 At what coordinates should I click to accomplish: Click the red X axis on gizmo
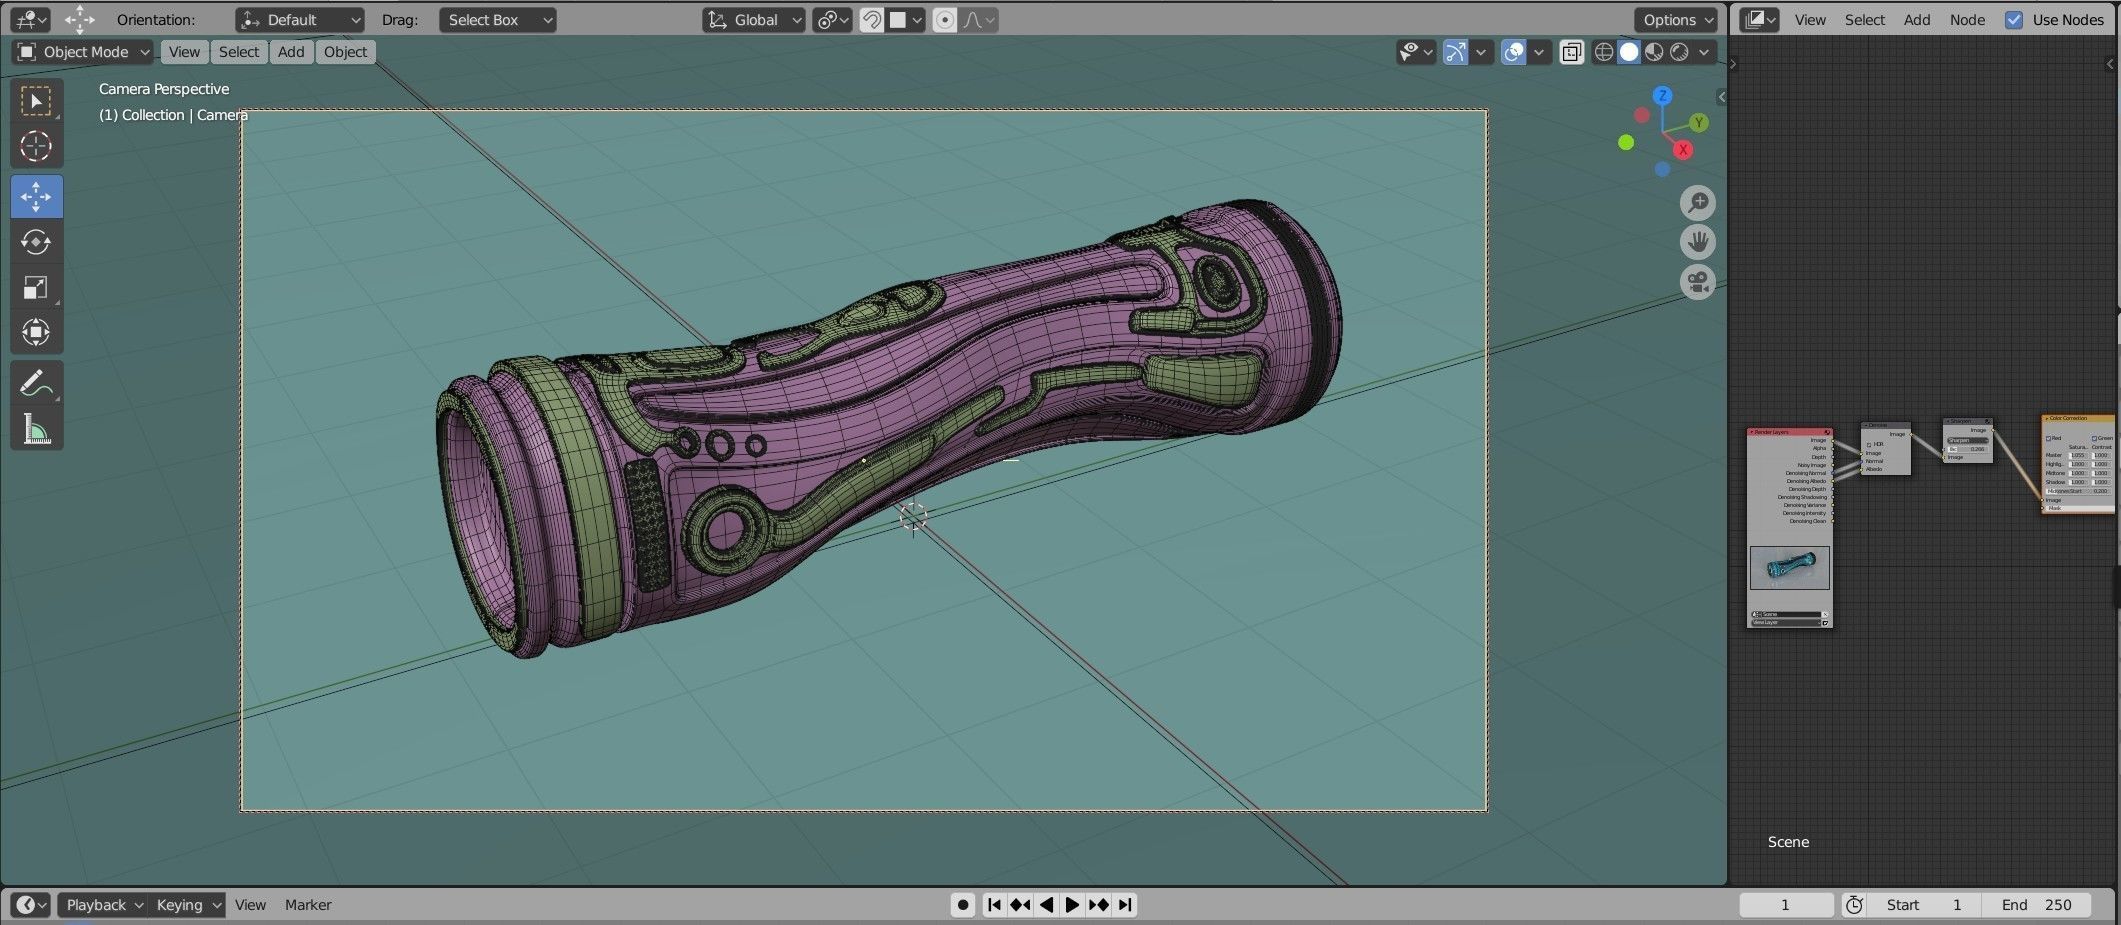point(1683,150)
